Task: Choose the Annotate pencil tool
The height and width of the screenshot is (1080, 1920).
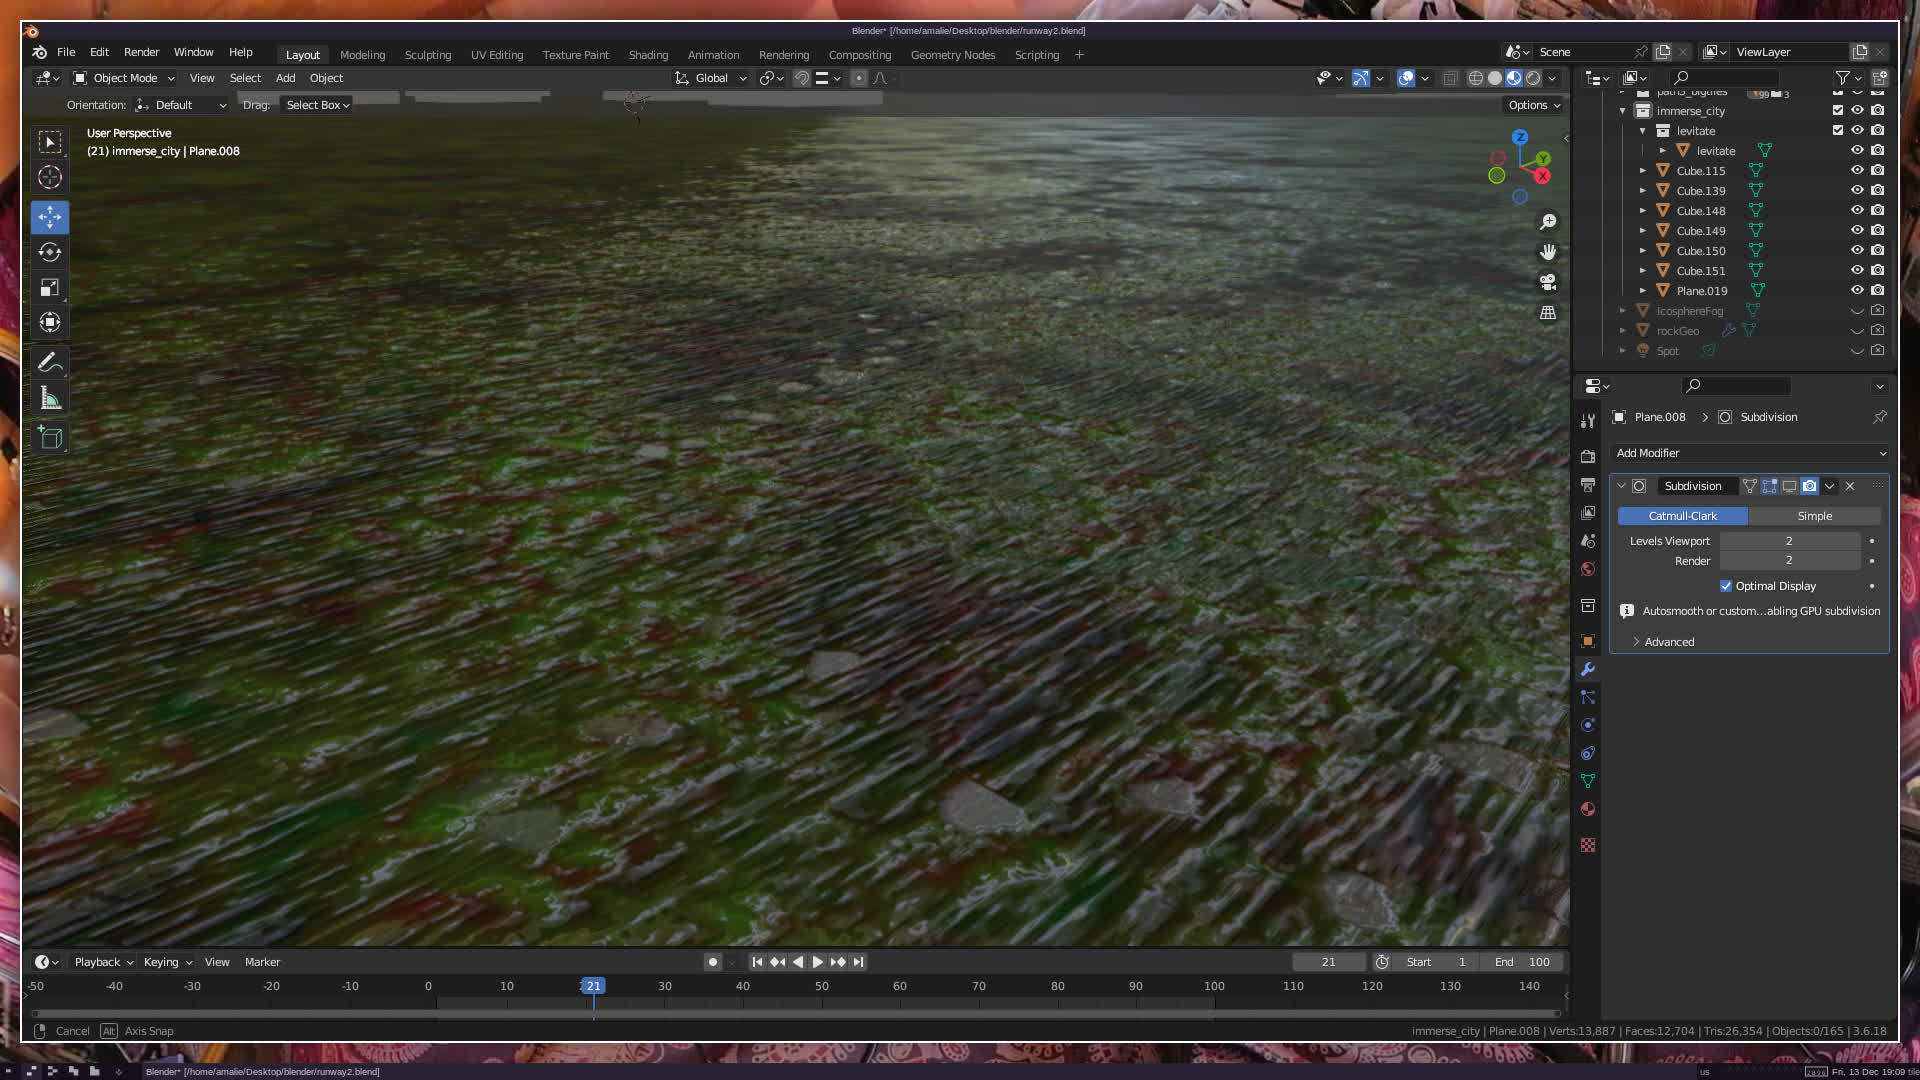Action: coord(50,363)
